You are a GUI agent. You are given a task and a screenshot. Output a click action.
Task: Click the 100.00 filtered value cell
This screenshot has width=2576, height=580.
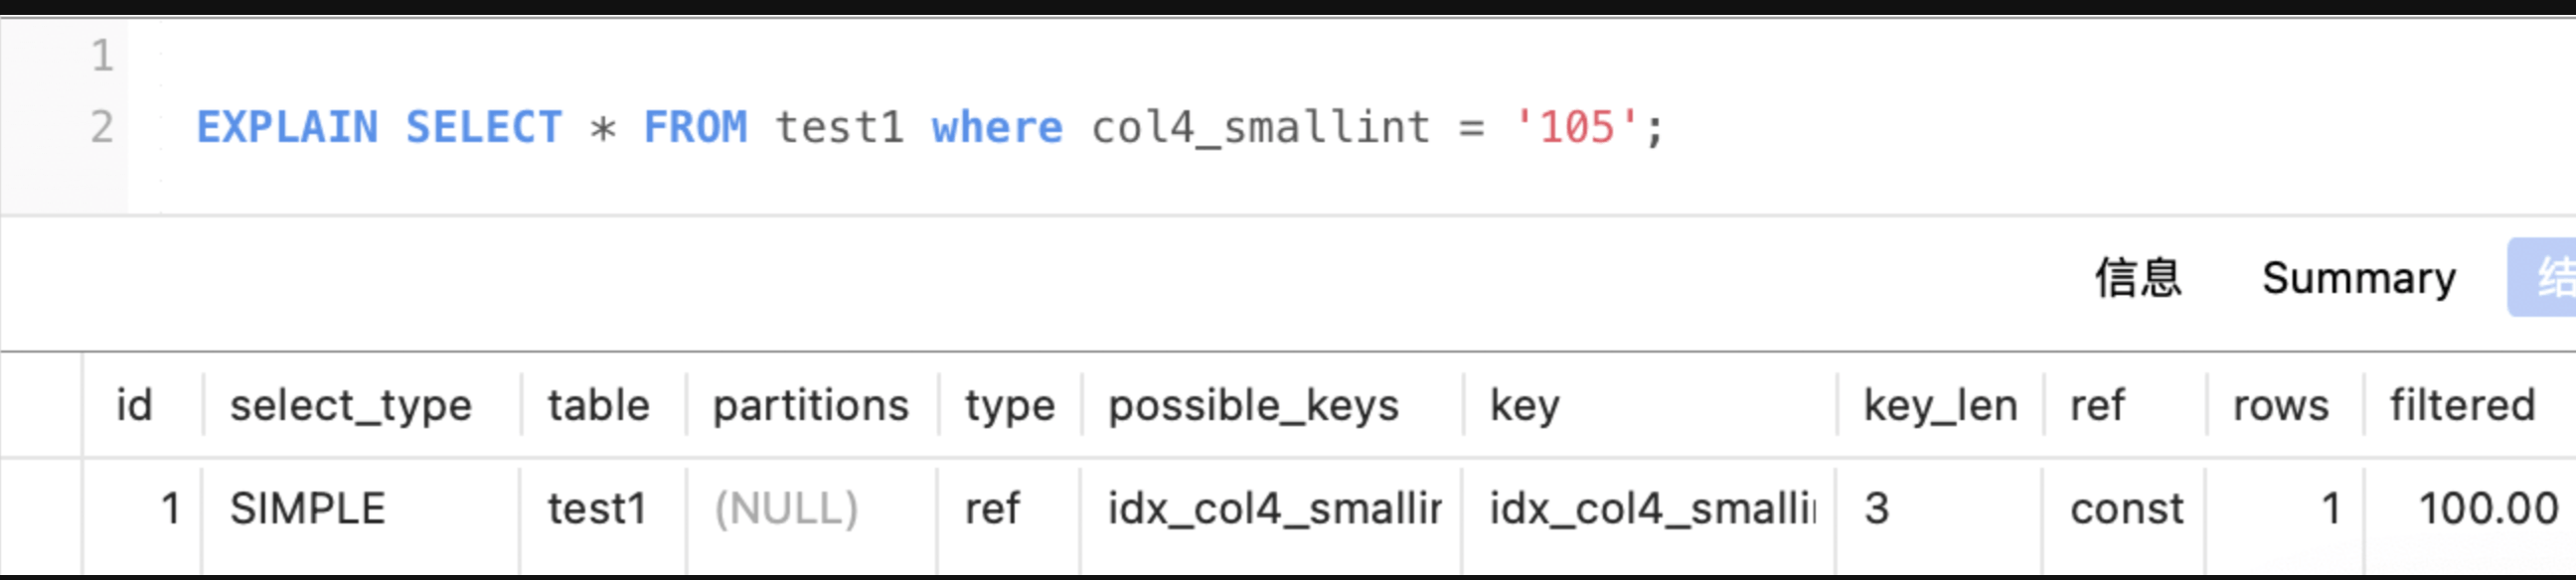(2487, 509)
